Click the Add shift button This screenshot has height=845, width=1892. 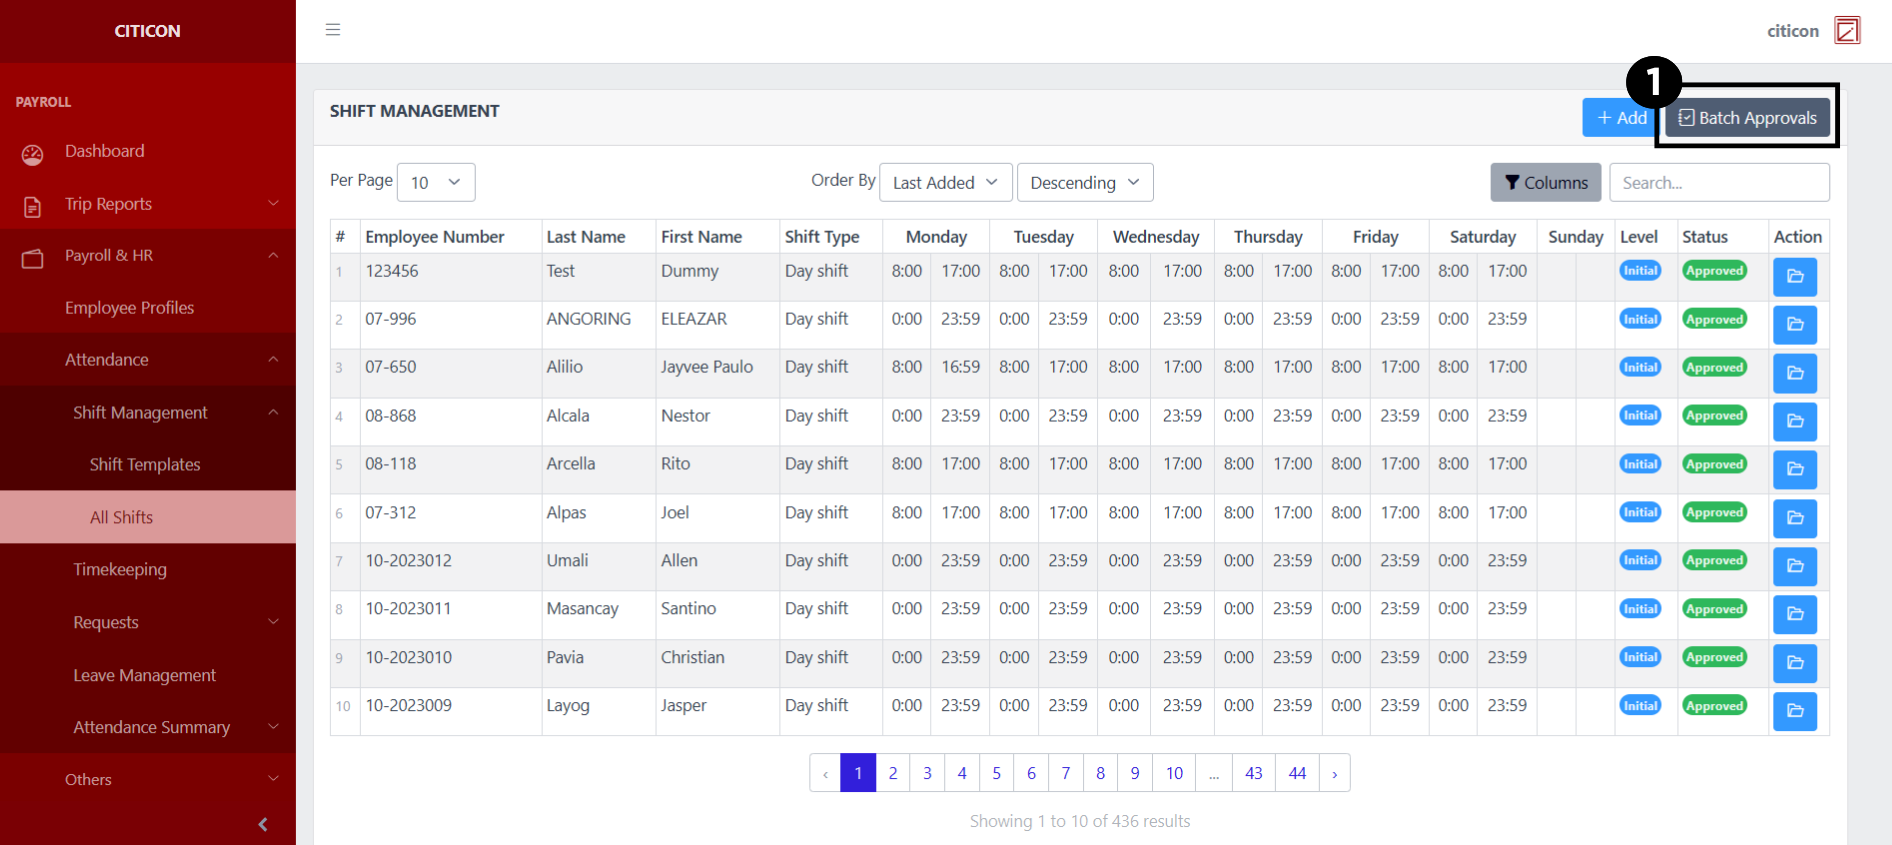[1619, 118]
